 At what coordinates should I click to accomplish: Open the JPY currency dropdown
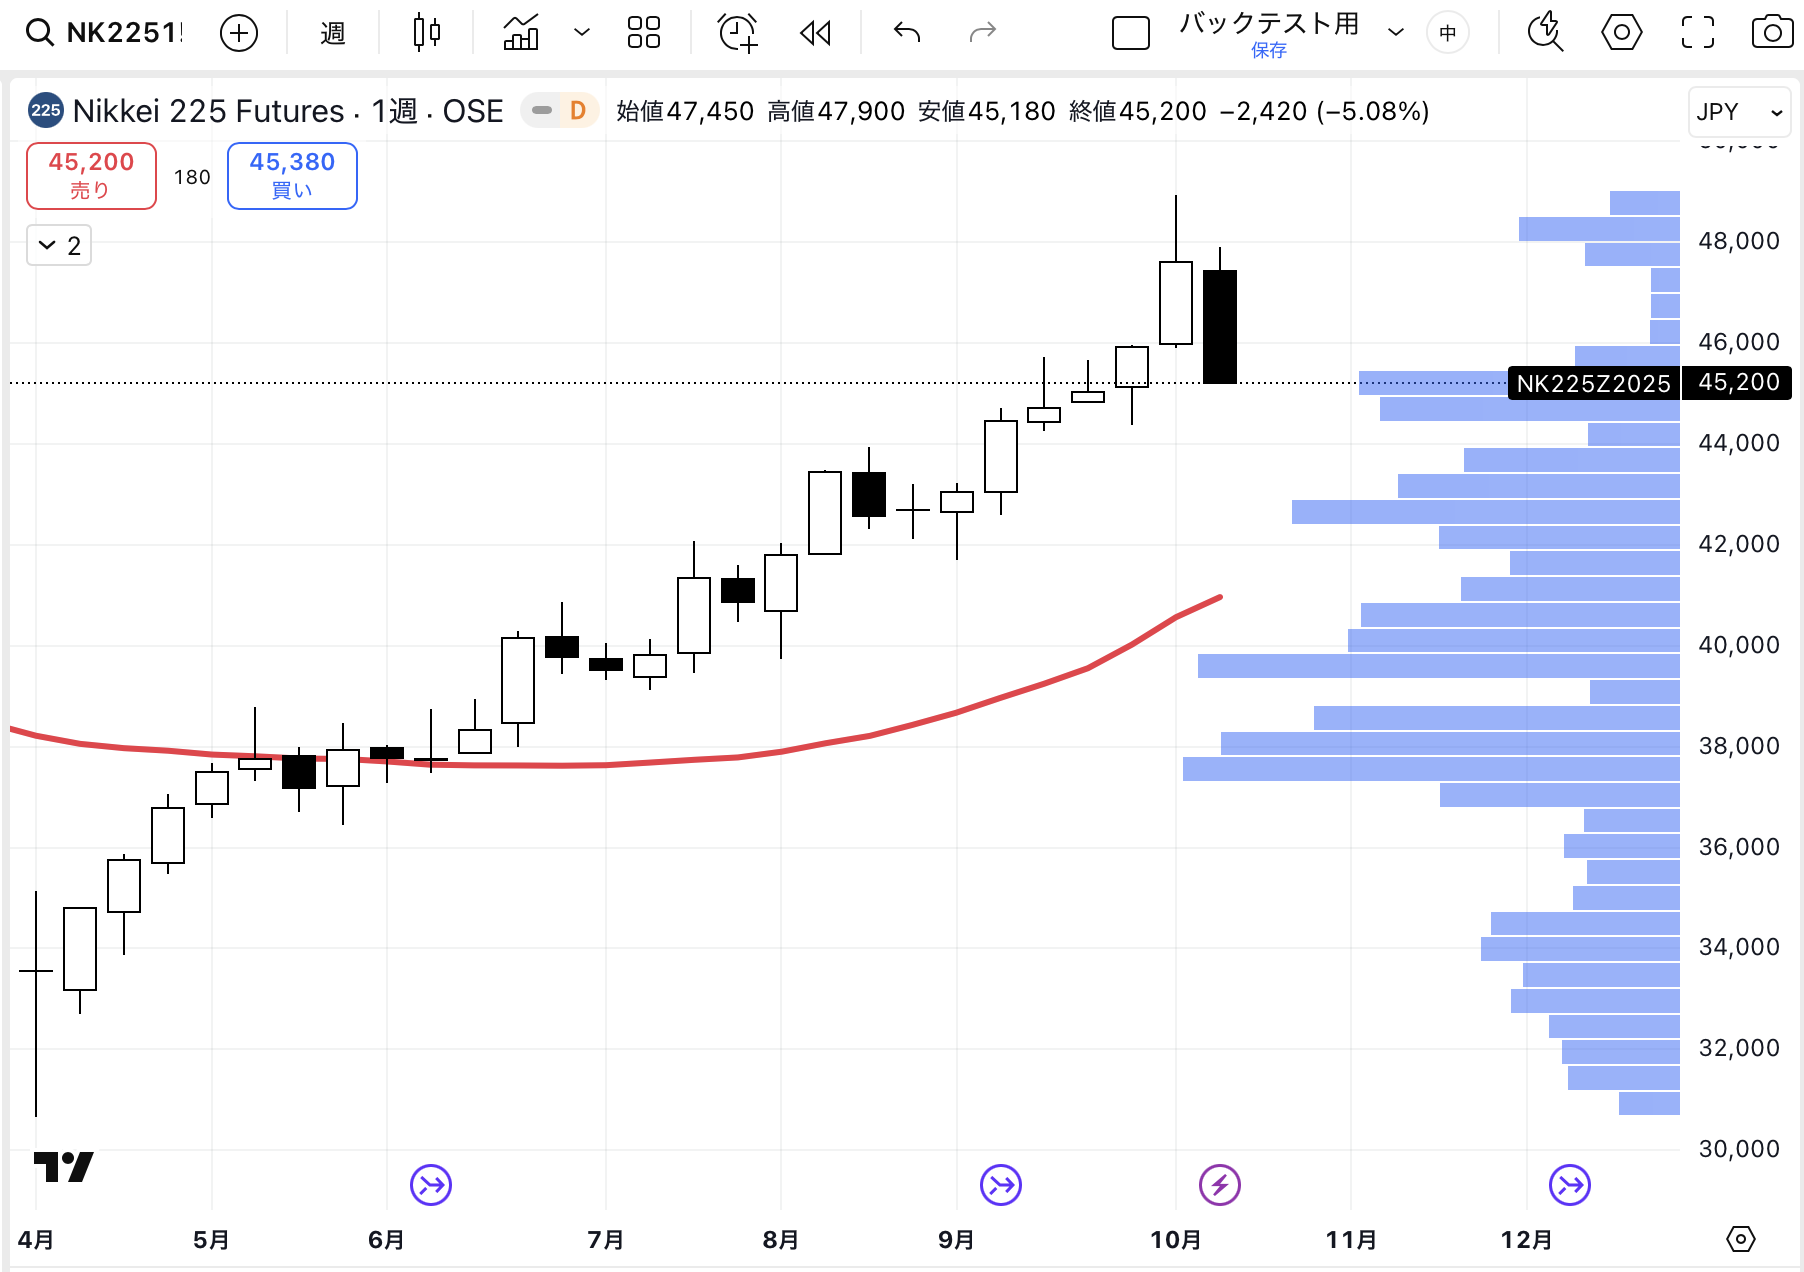(x=1739, y=112)
